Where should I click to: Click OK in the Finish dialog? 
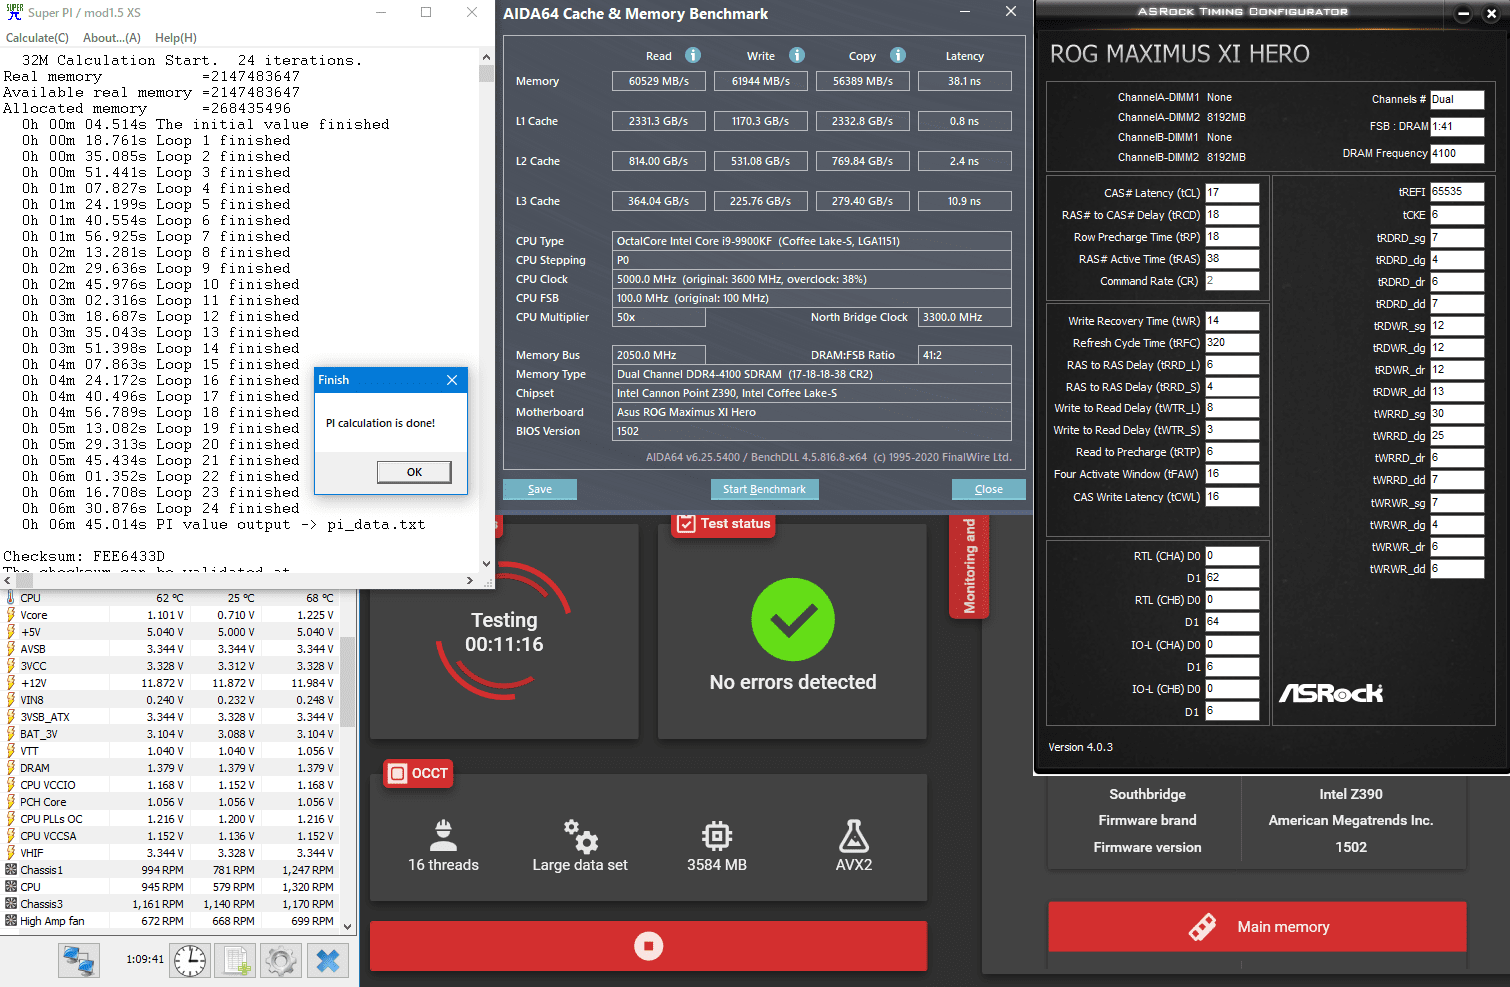click(x=414, y=472)
